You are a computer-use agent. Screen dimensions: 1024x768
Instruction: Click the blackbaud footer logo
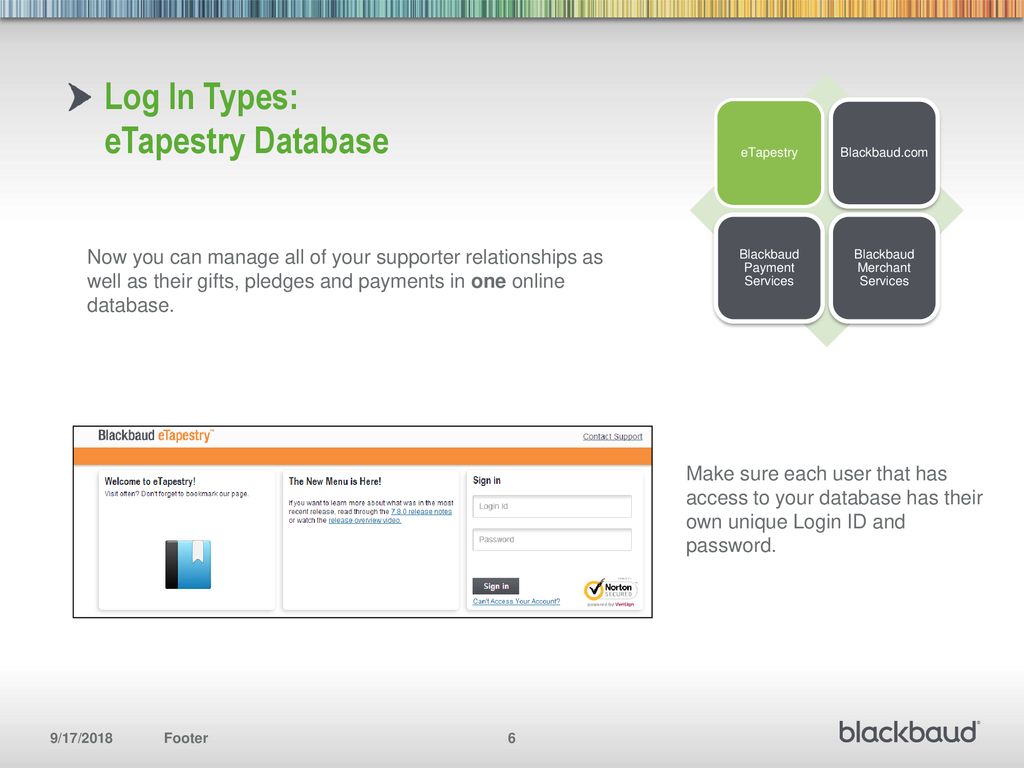pyautogui.click(x=909, y=733)
